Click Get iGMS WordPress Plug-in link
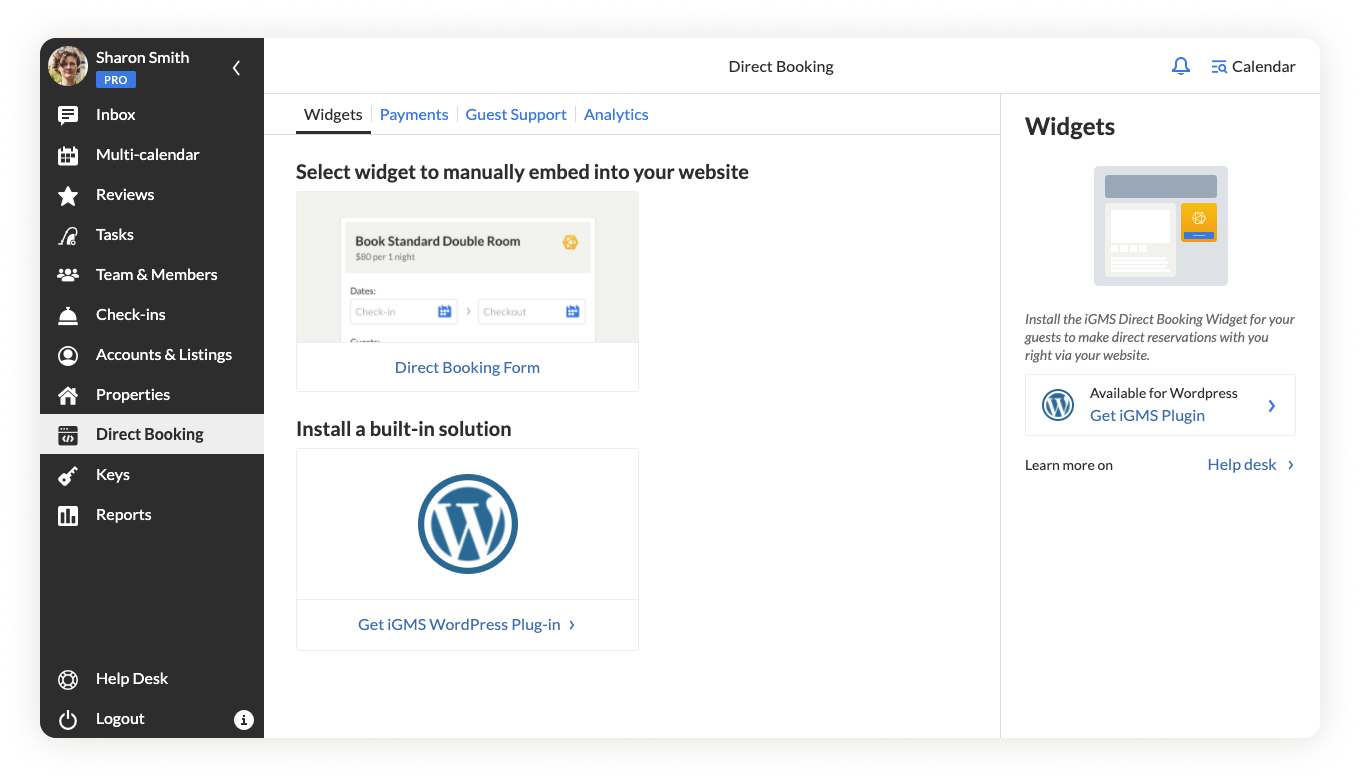The image size is (1360, 780). (x=466, y=625)
